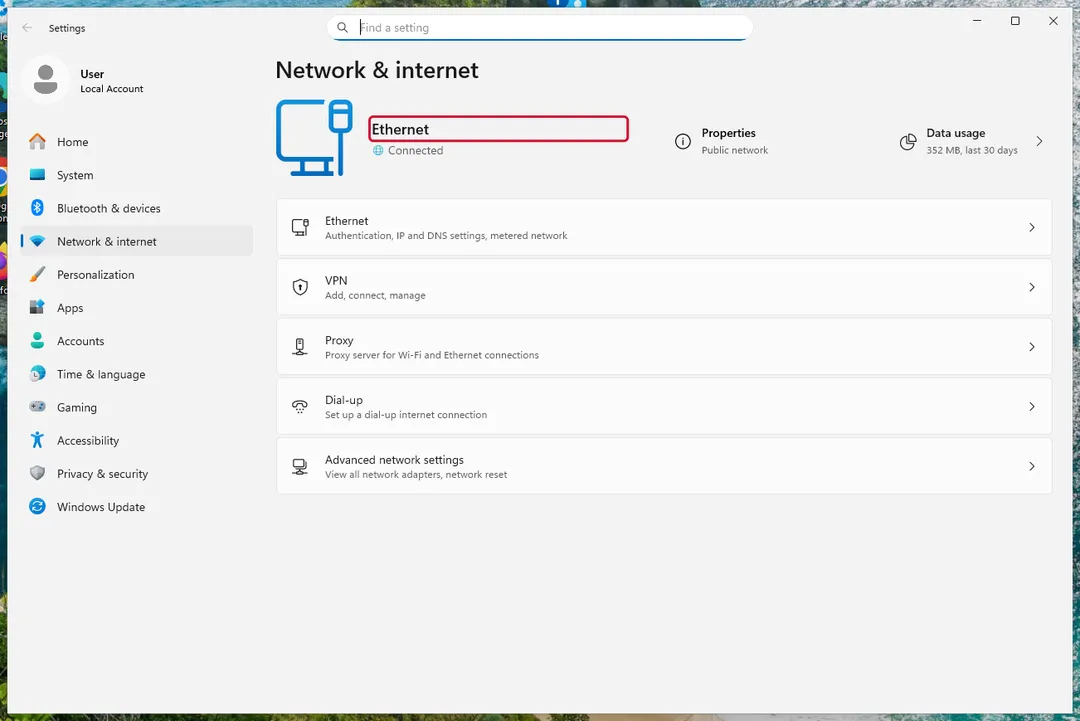1080x721 pixels.
Task: Open the Ethernet settings row
Action: pyautogui.click(x=664, y=227)
